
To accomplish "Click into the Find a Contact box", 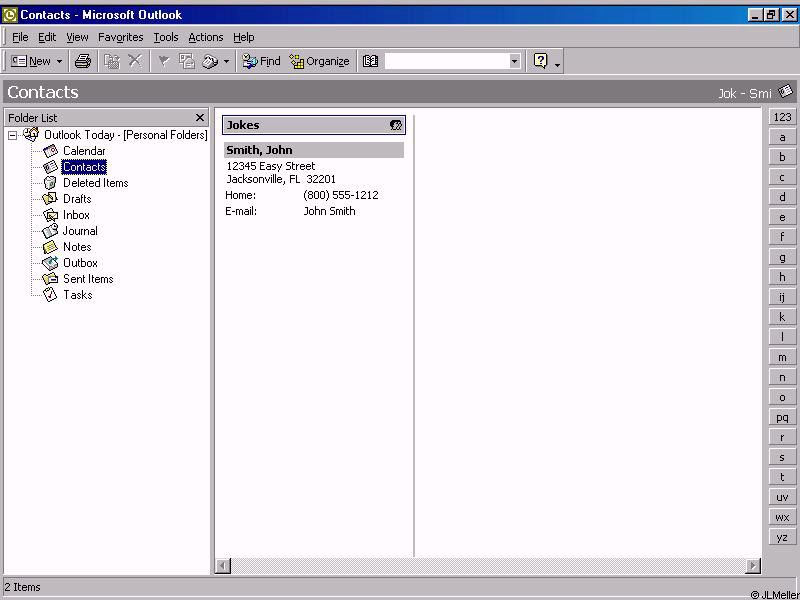I will click(x=446, y=61).
